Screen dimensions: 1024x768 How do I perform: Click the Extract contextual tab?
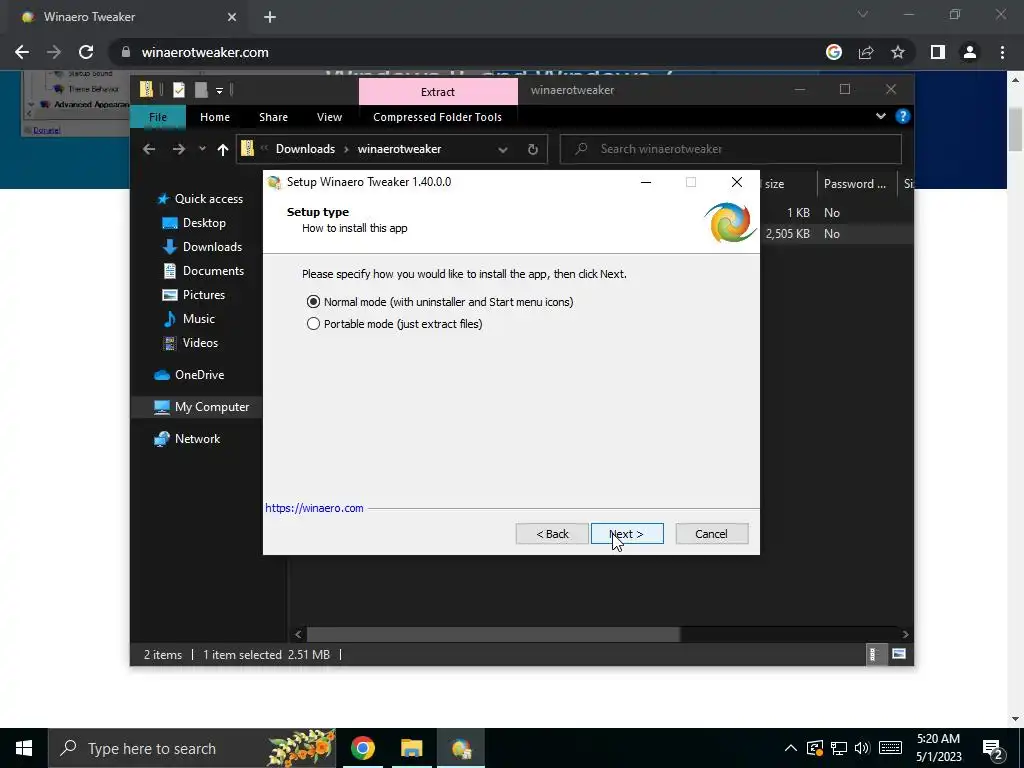(x=438, y=91)
